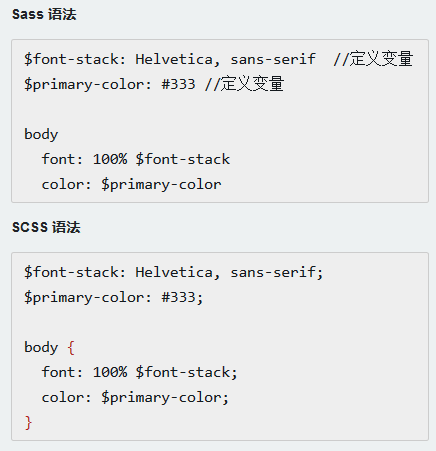Click $primary-color: declaration in SCSS block
Image resolution: width=436 pixels, height=451 pixels.
88,298
